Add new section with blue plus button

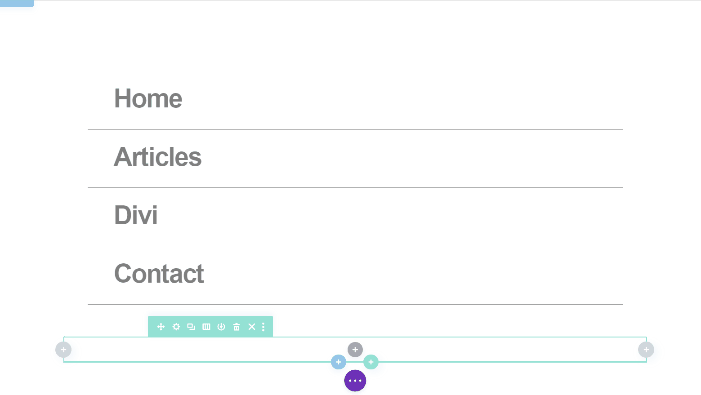click(338, 362)
